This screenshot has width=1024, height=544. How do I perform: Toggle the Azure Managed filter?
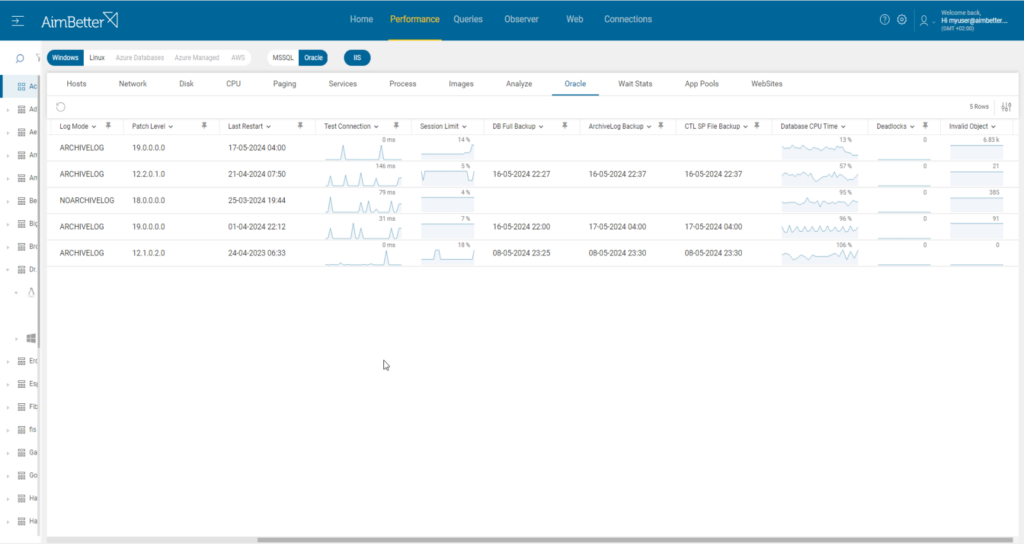point(197,57)
